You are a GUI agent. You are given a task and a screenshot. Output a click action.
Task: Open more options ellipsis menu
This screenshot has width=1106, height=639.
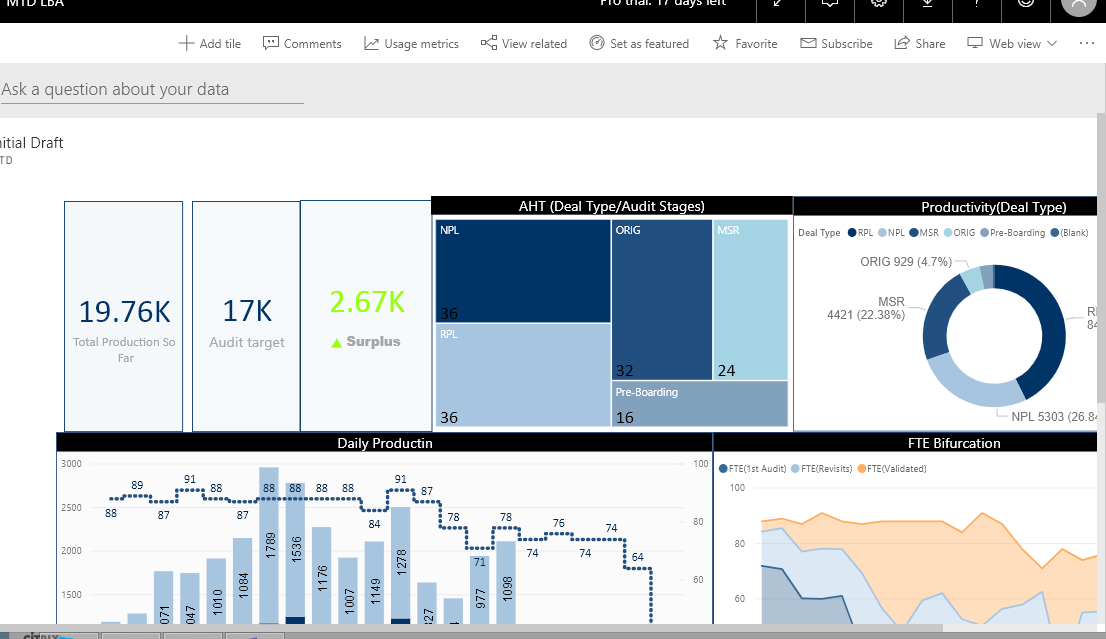[x=1087, y=43]
